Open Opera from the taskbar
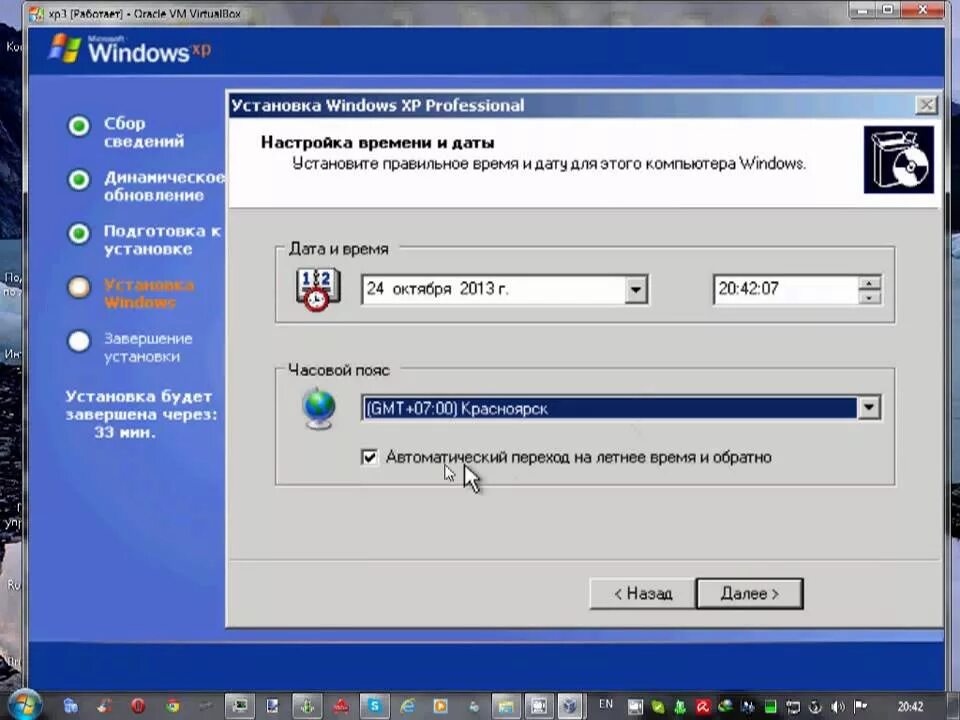960x720 pixels. click(x=138, y=706)
